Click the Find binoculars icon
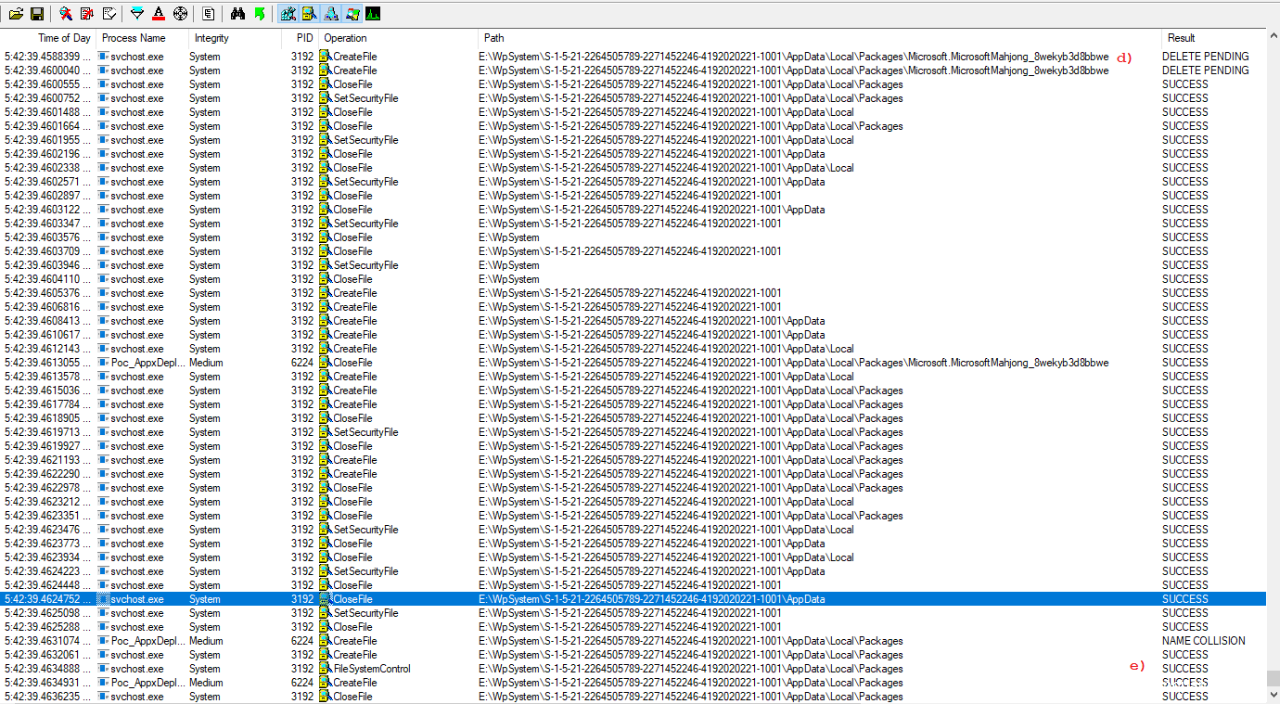Viewport: 1280px width, 704px height. tap(237, 14)
